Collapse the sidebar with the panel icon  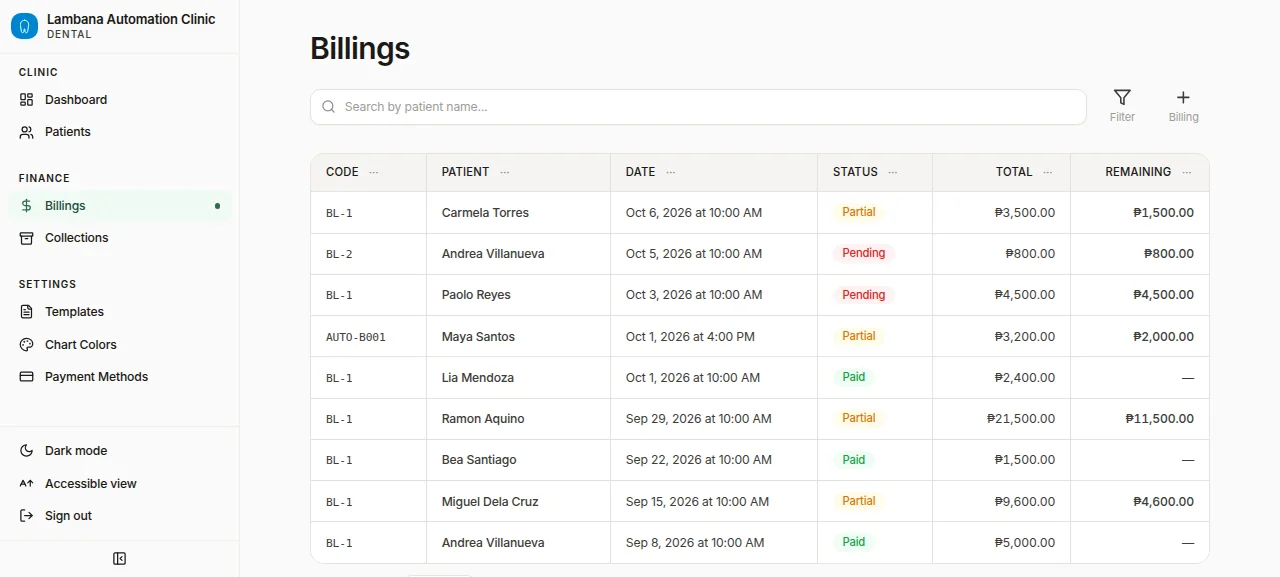[120, 559]
